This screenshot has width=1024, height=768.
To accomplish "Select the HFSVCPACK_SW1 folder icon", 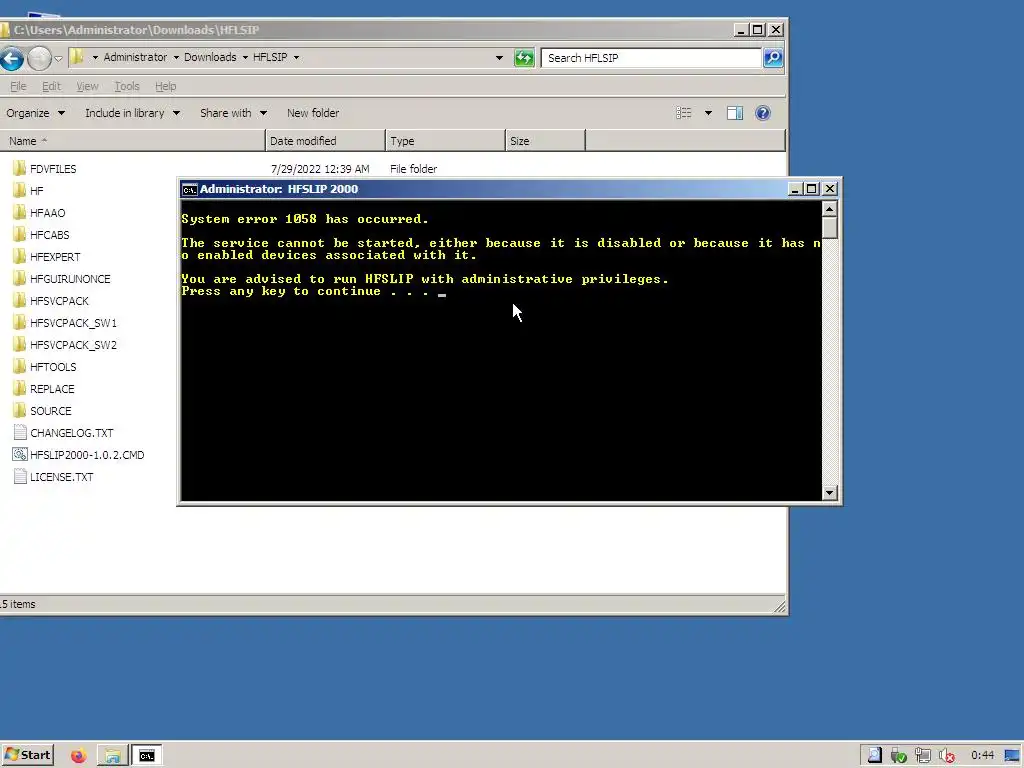I will tap(20, 323).
